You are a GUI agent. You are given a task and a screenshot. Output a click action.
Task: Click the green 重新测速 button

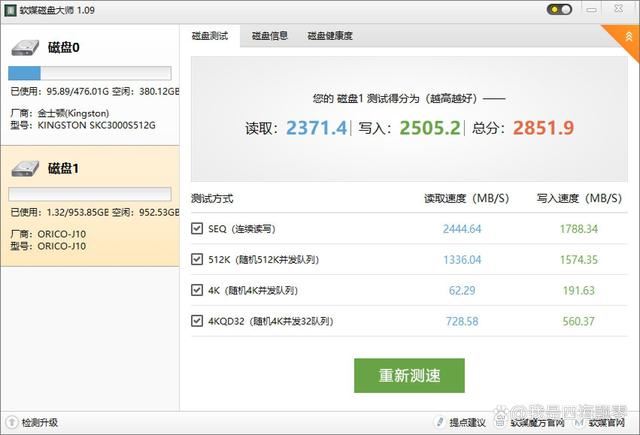(x=409, y=375)
